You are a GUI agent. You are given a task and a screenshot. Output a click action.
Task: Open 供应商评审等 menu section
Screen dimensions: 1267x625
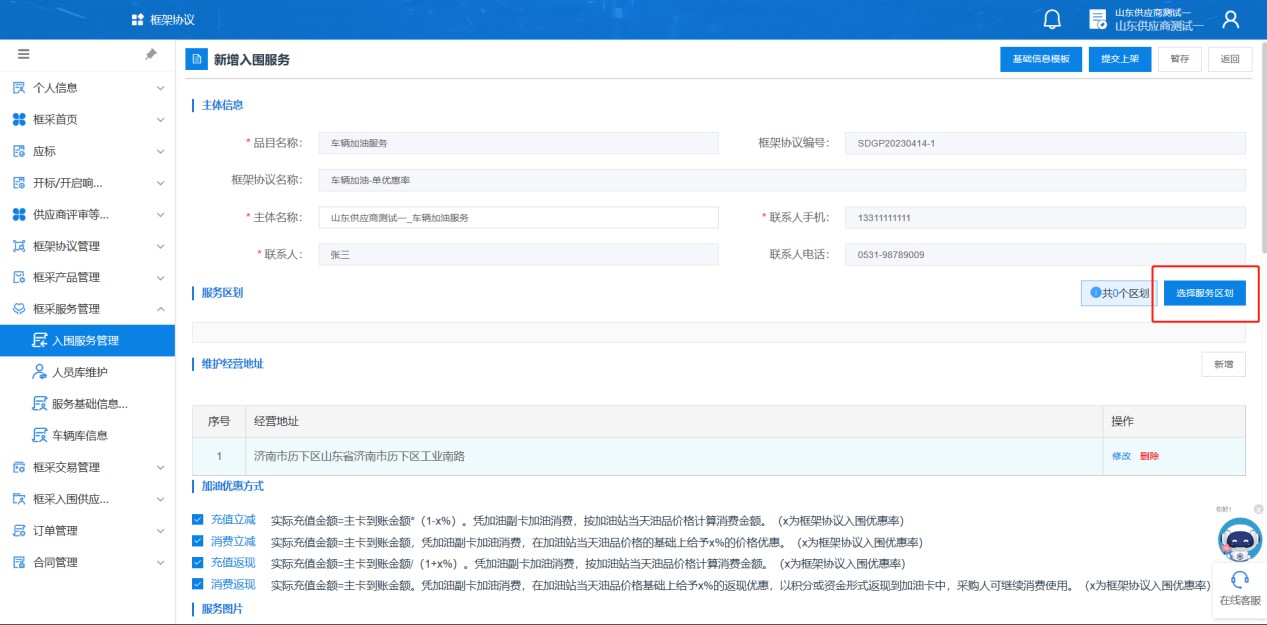tap(88, 214)
